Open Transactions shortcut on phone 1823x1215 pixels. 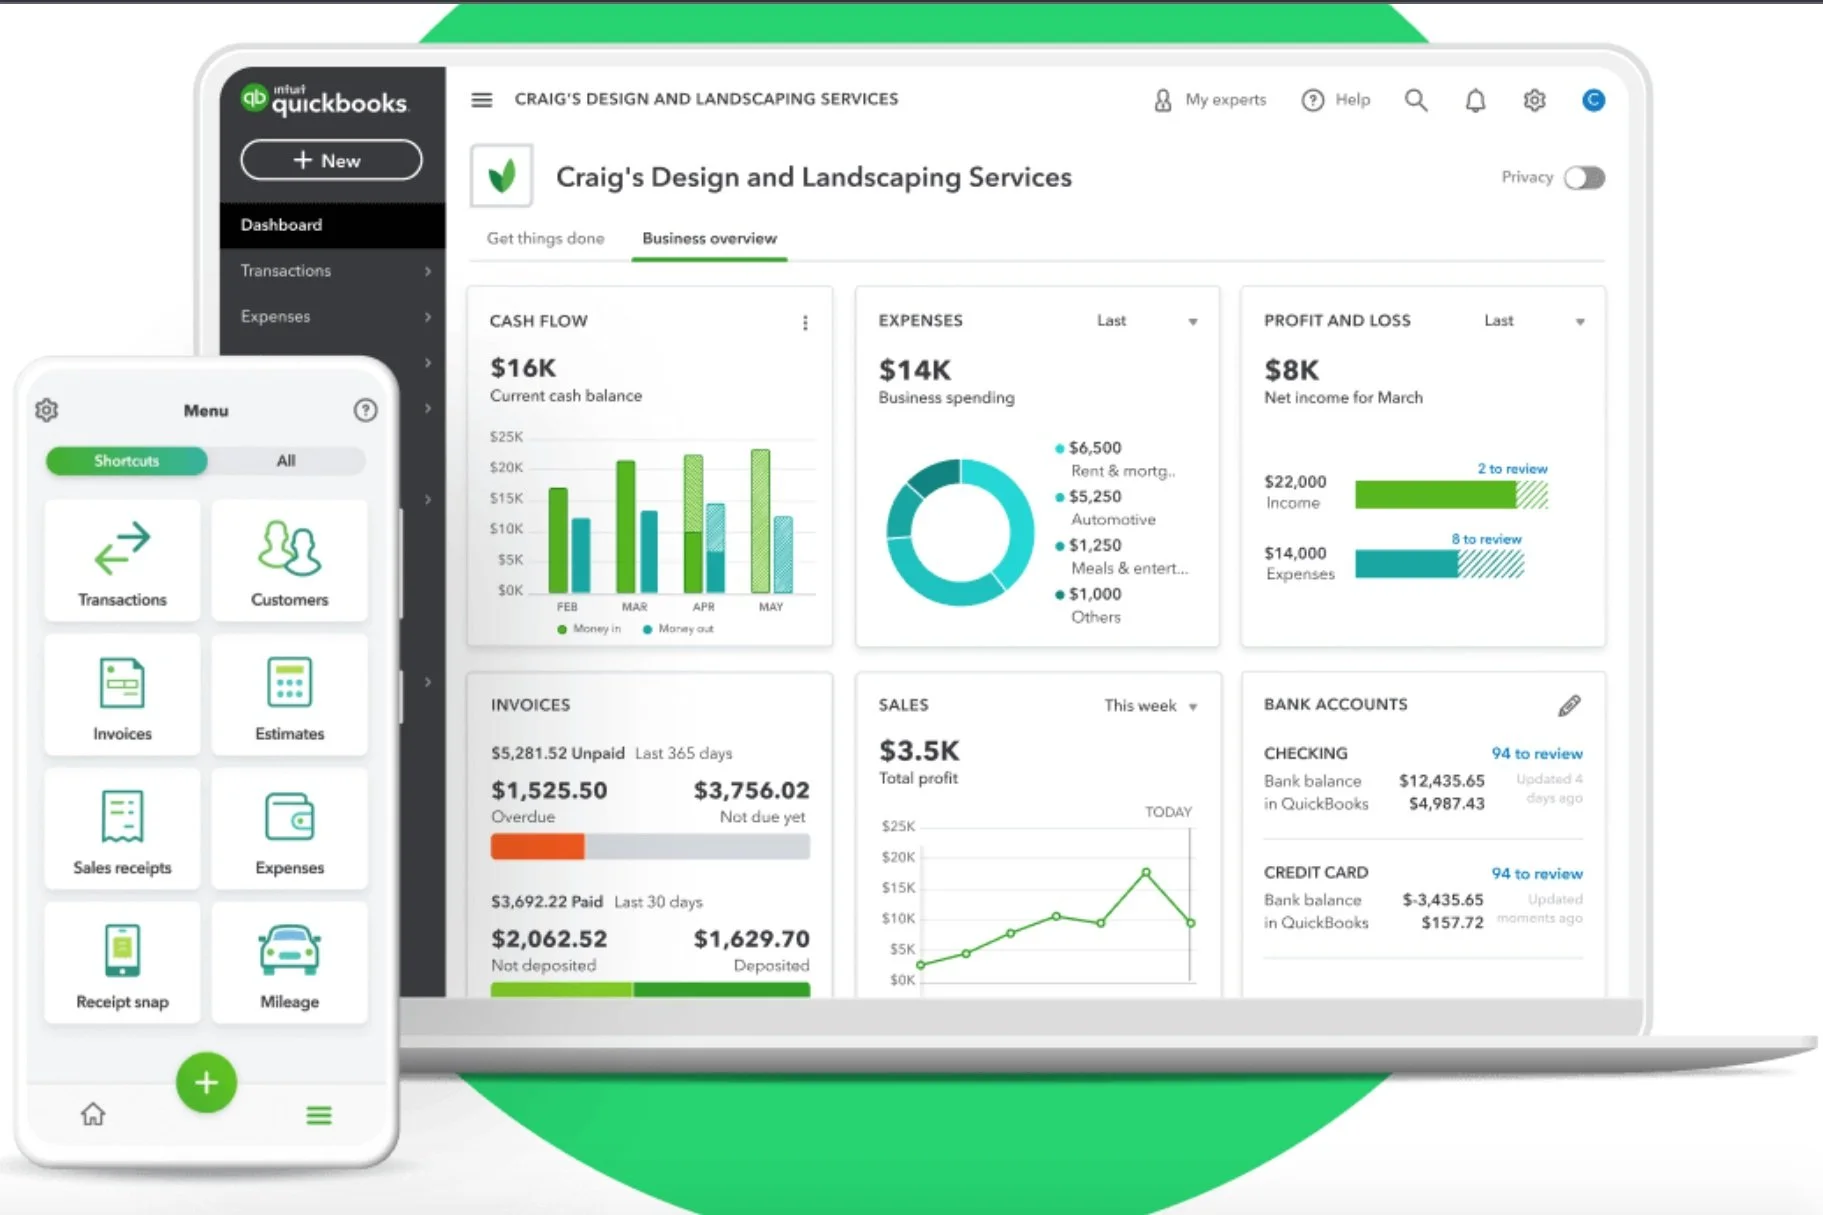click(x=122, y=560)
